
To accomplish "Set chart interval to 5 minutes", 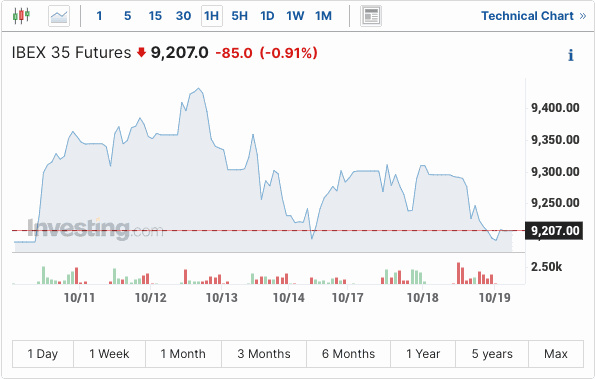I will (x=128, y=16).
